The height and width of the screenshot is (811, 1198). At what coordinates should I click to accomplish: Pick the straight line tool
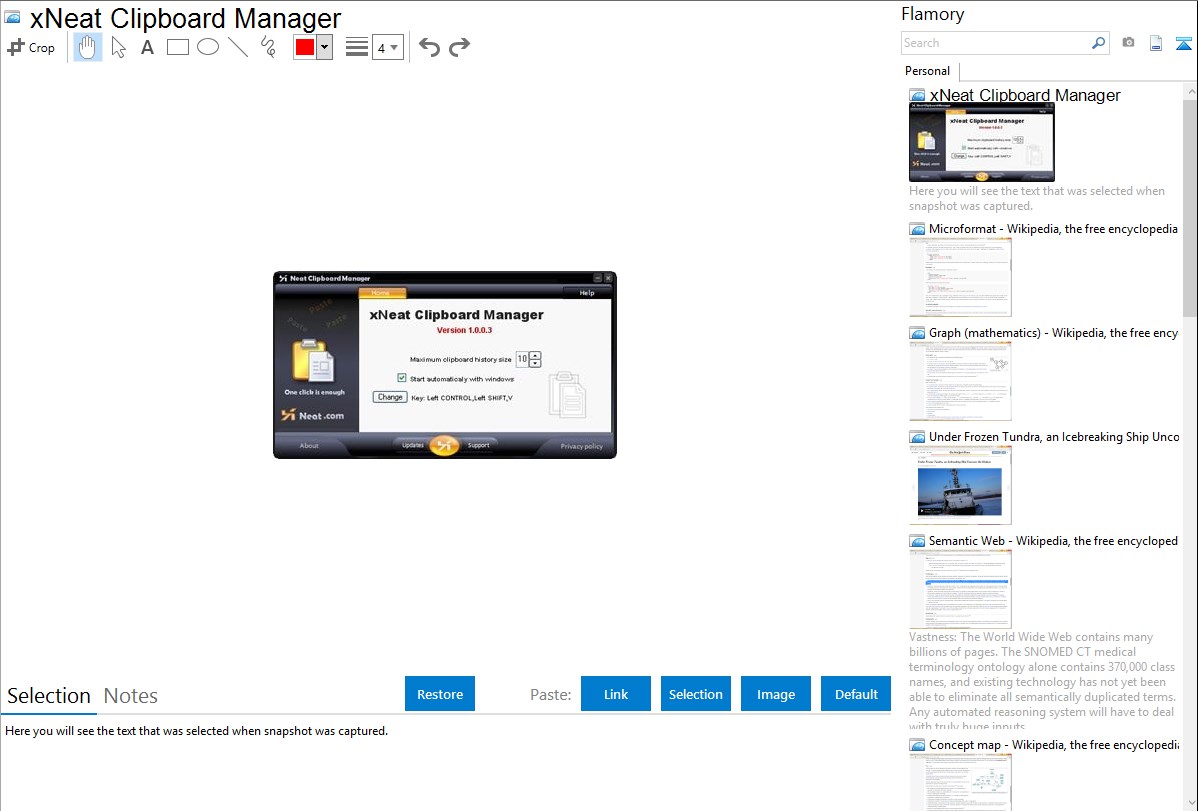click(238, 47)
